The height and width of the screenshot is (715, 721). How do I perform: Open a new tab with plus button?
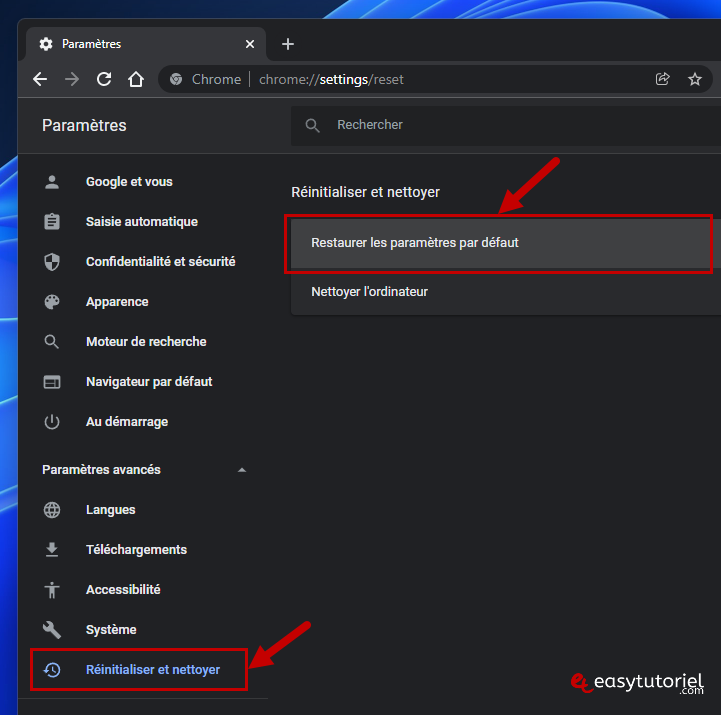click(x=288, y=44)
